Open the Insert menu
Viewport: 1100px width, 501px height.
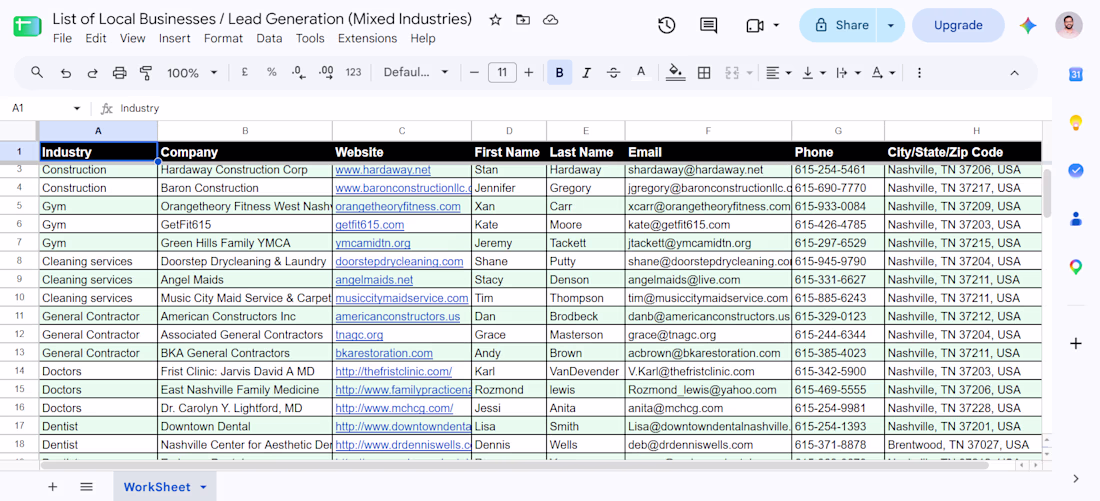(175, 39)
